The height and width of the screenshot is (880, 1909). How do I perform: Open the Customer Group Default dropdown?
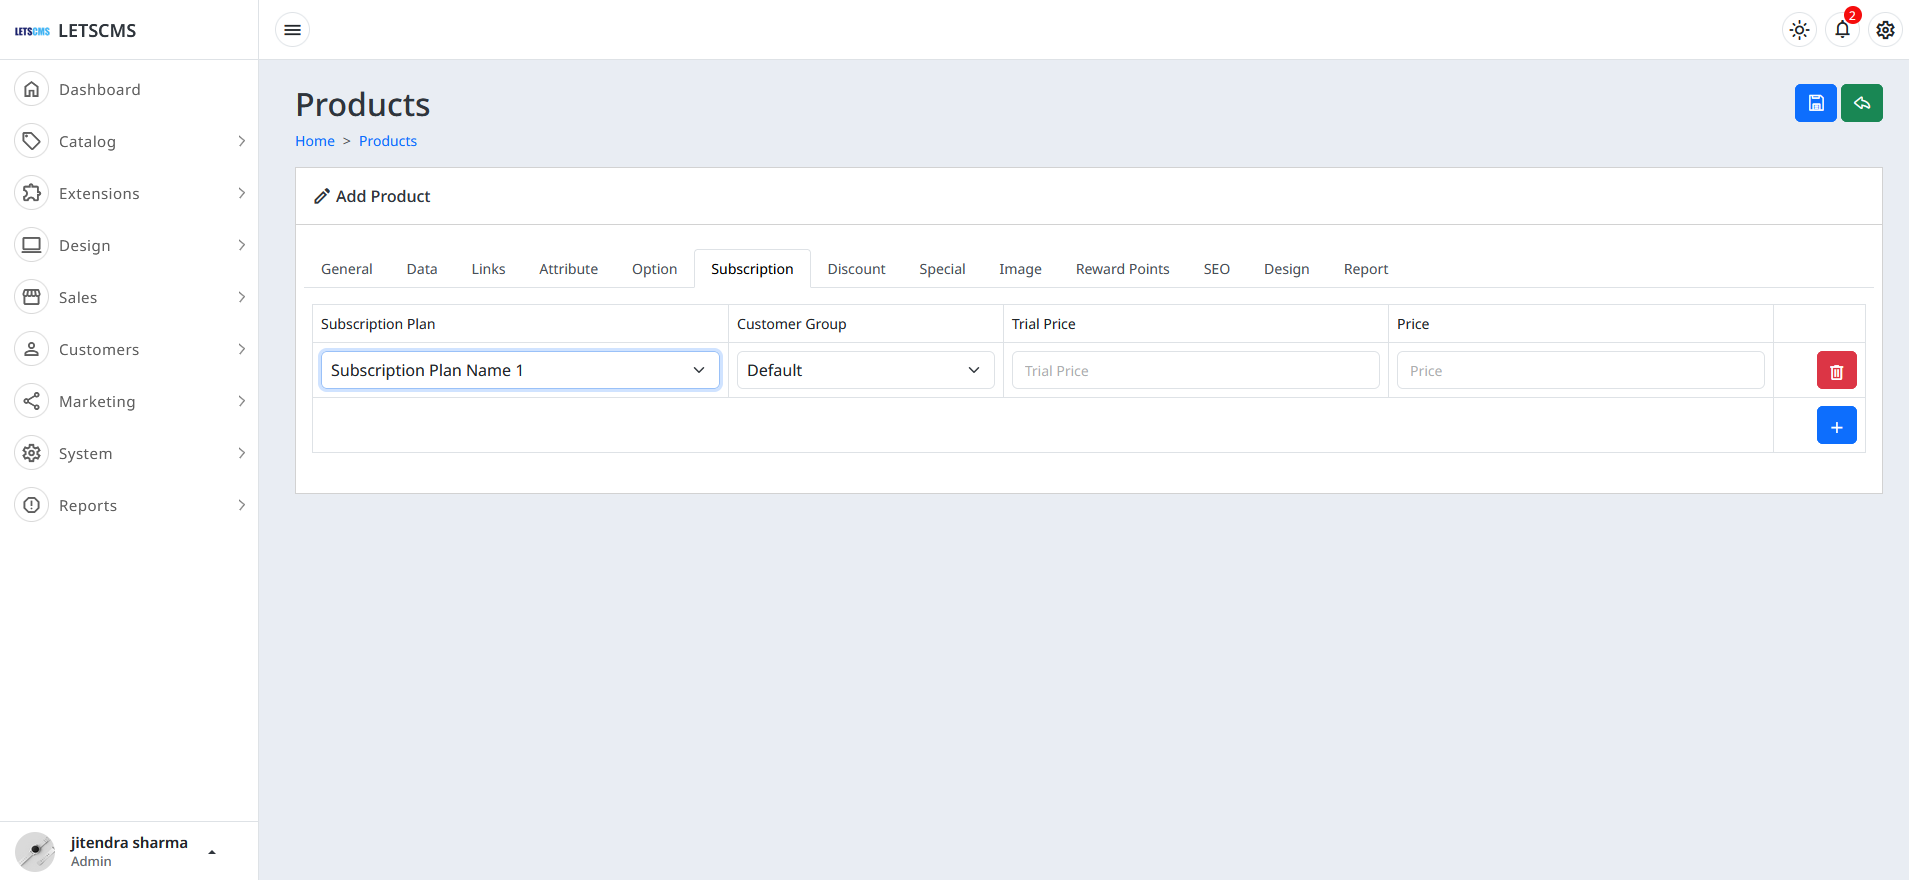tap(865, 370)
